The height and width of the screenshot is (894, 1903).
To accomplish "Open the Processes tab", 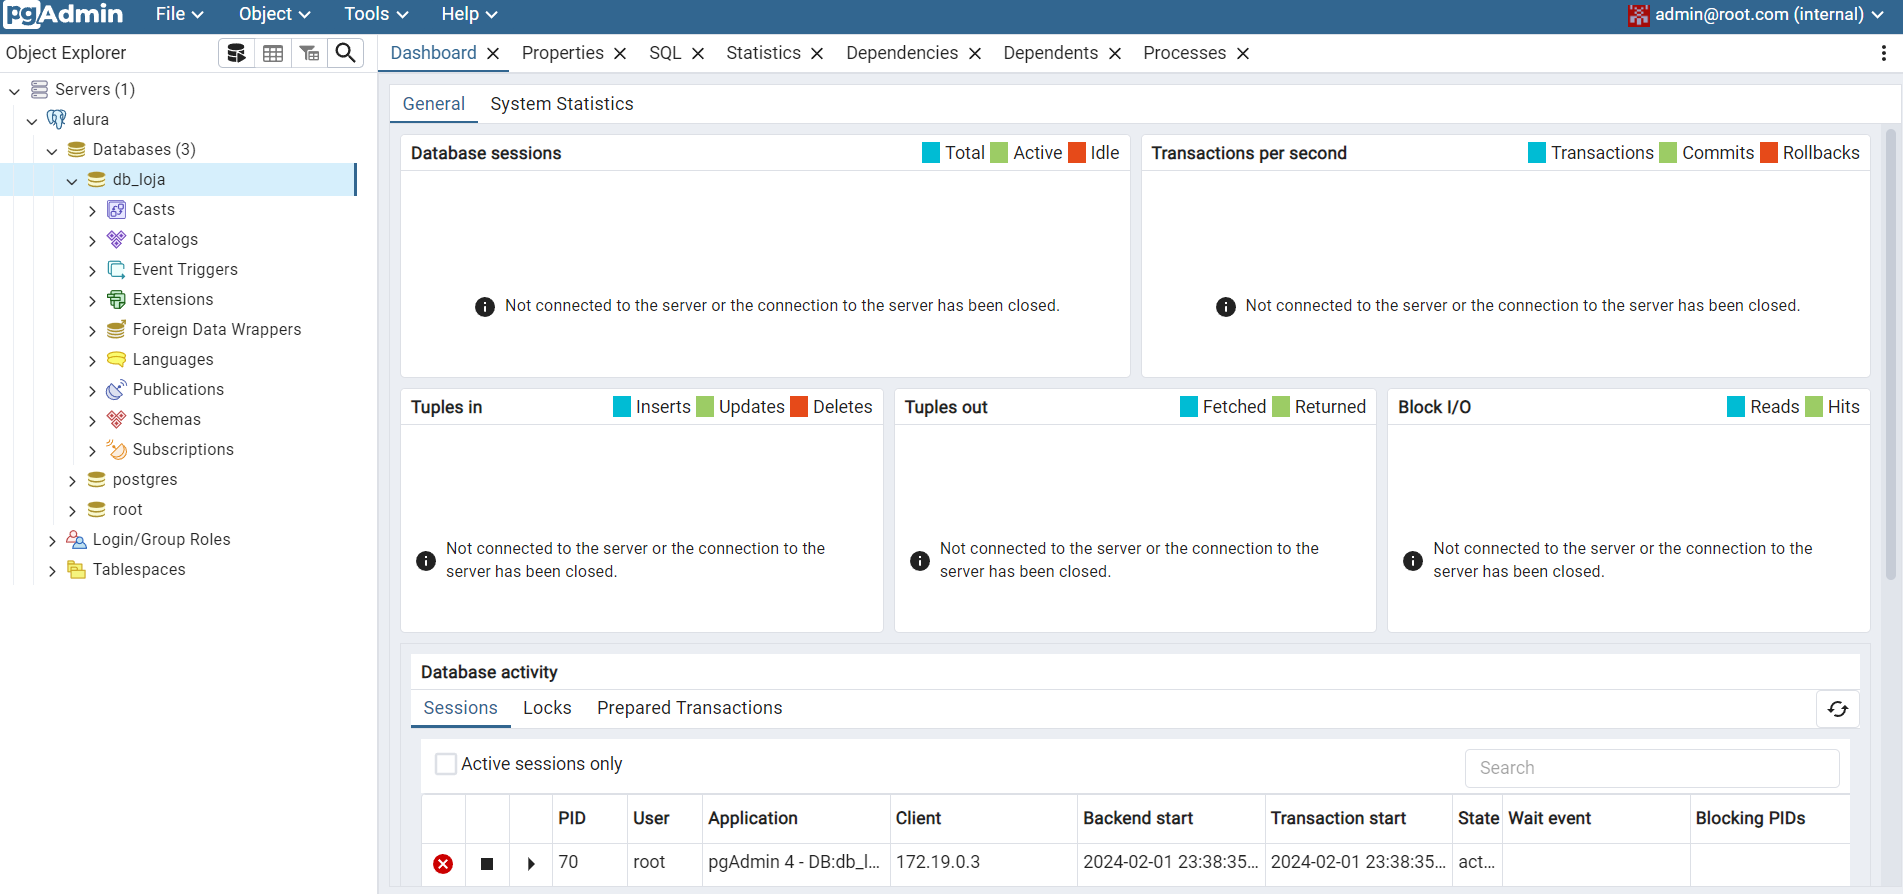I will (1184, 53).
